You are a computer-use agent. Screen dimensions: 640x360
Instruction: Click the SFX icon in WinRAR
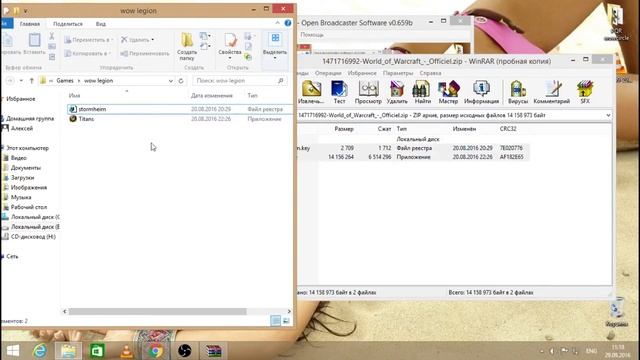585,92
